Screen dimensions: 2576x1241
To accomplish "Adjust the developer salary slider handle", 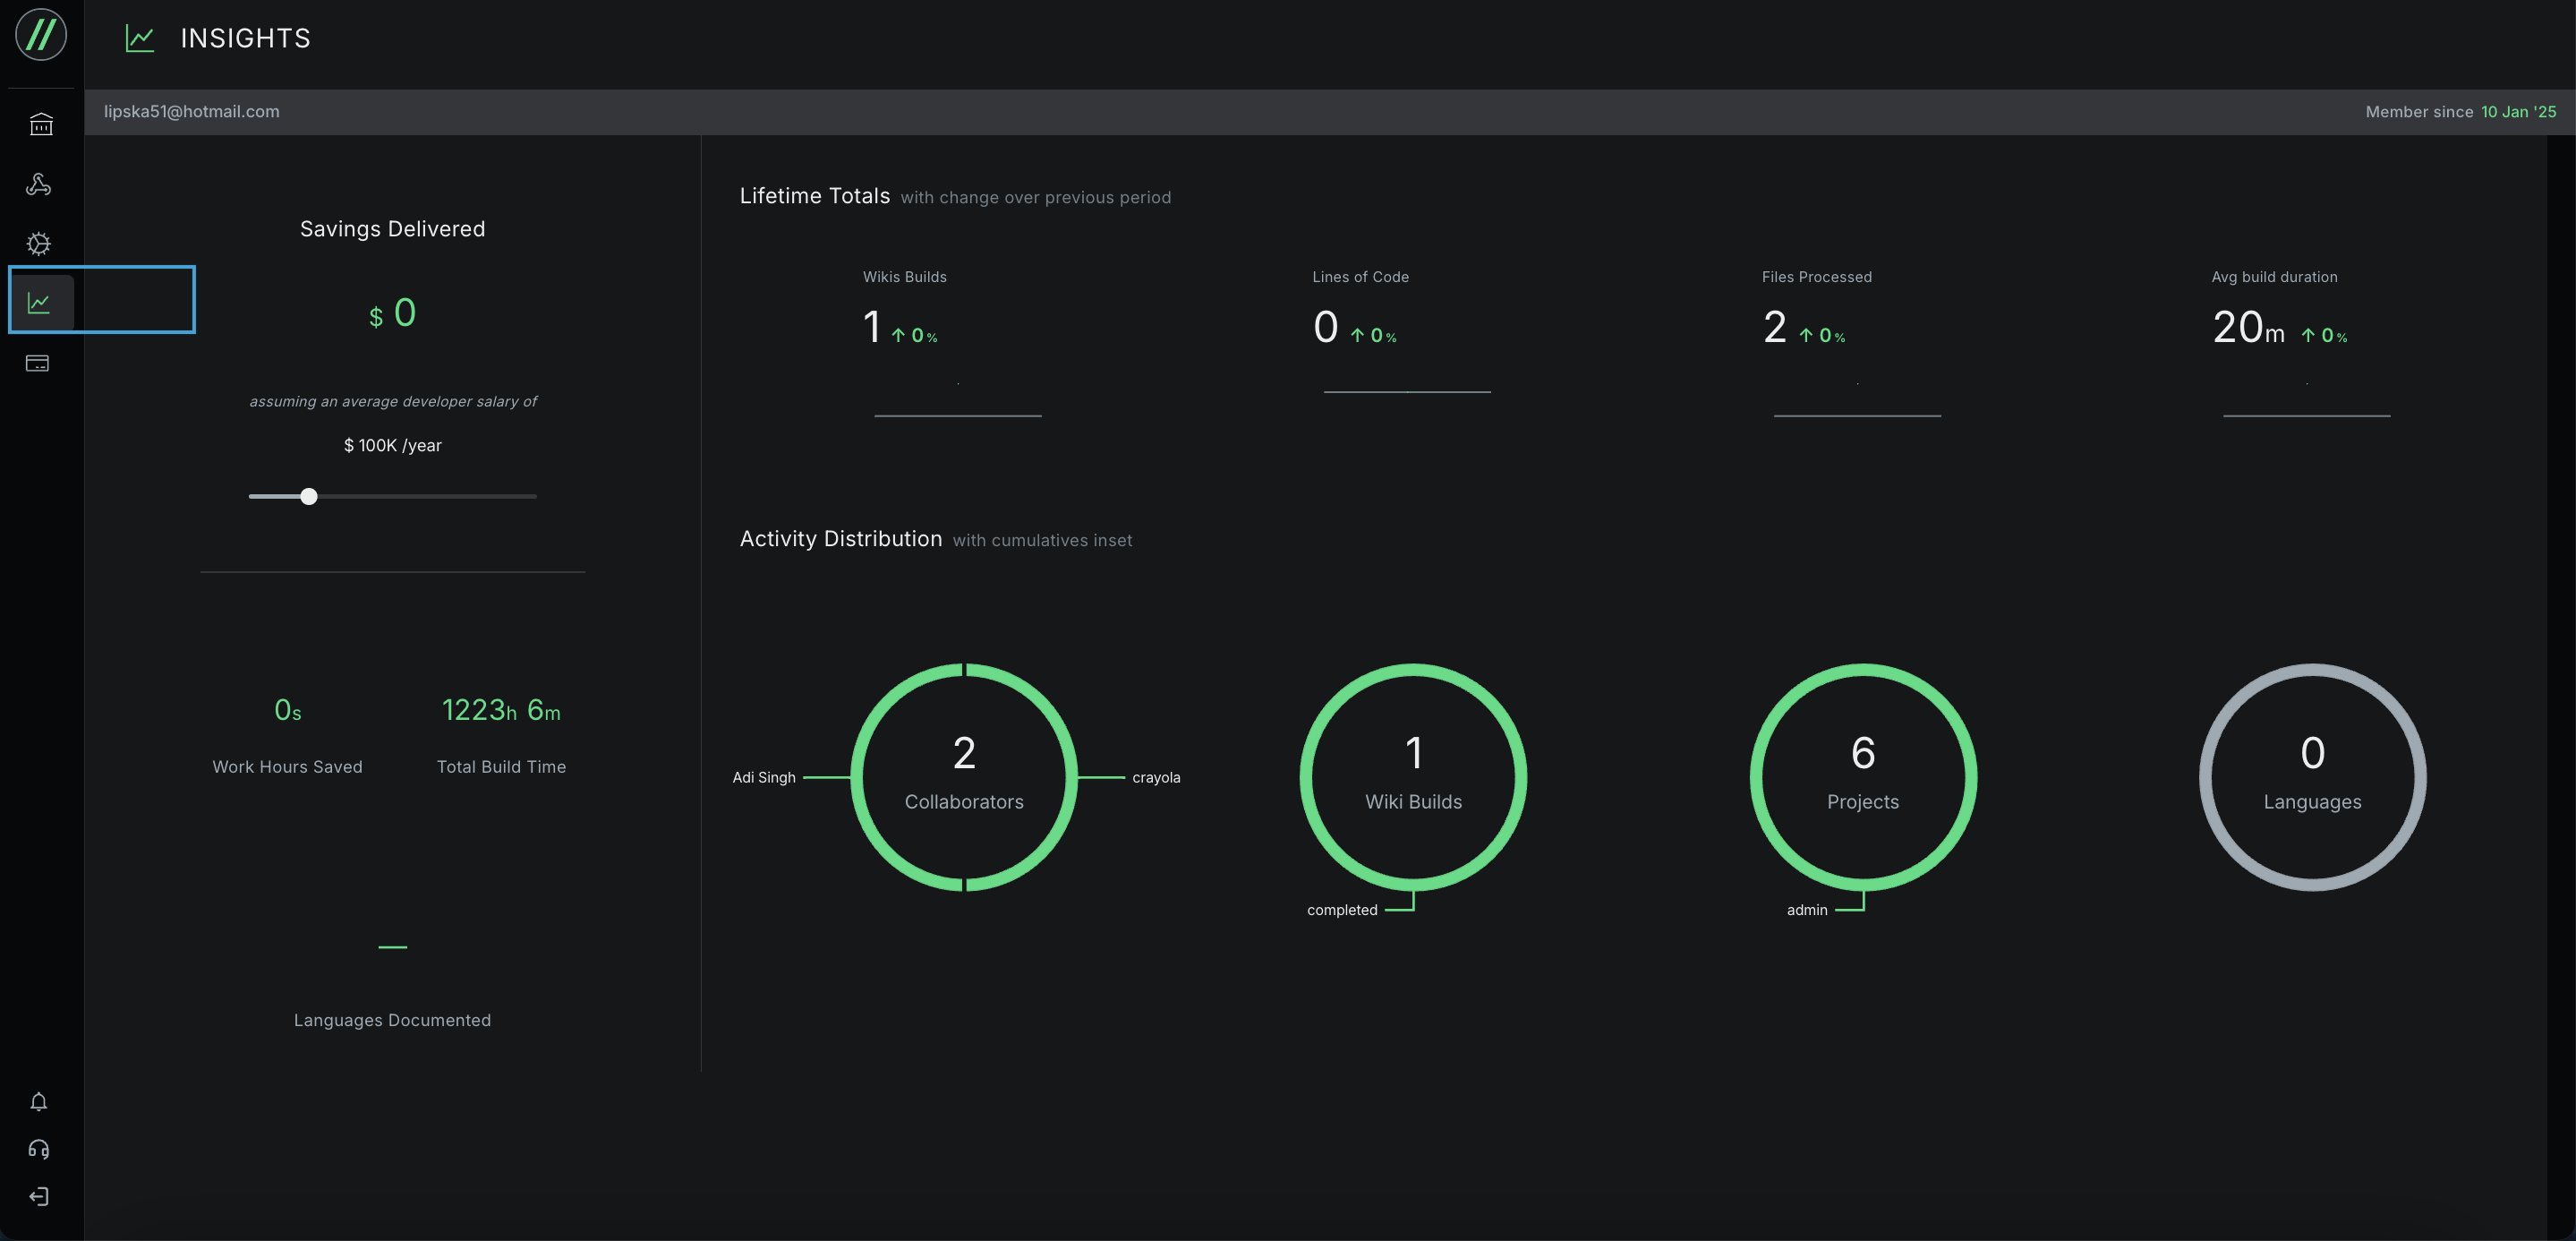I will tap(309, 496).
